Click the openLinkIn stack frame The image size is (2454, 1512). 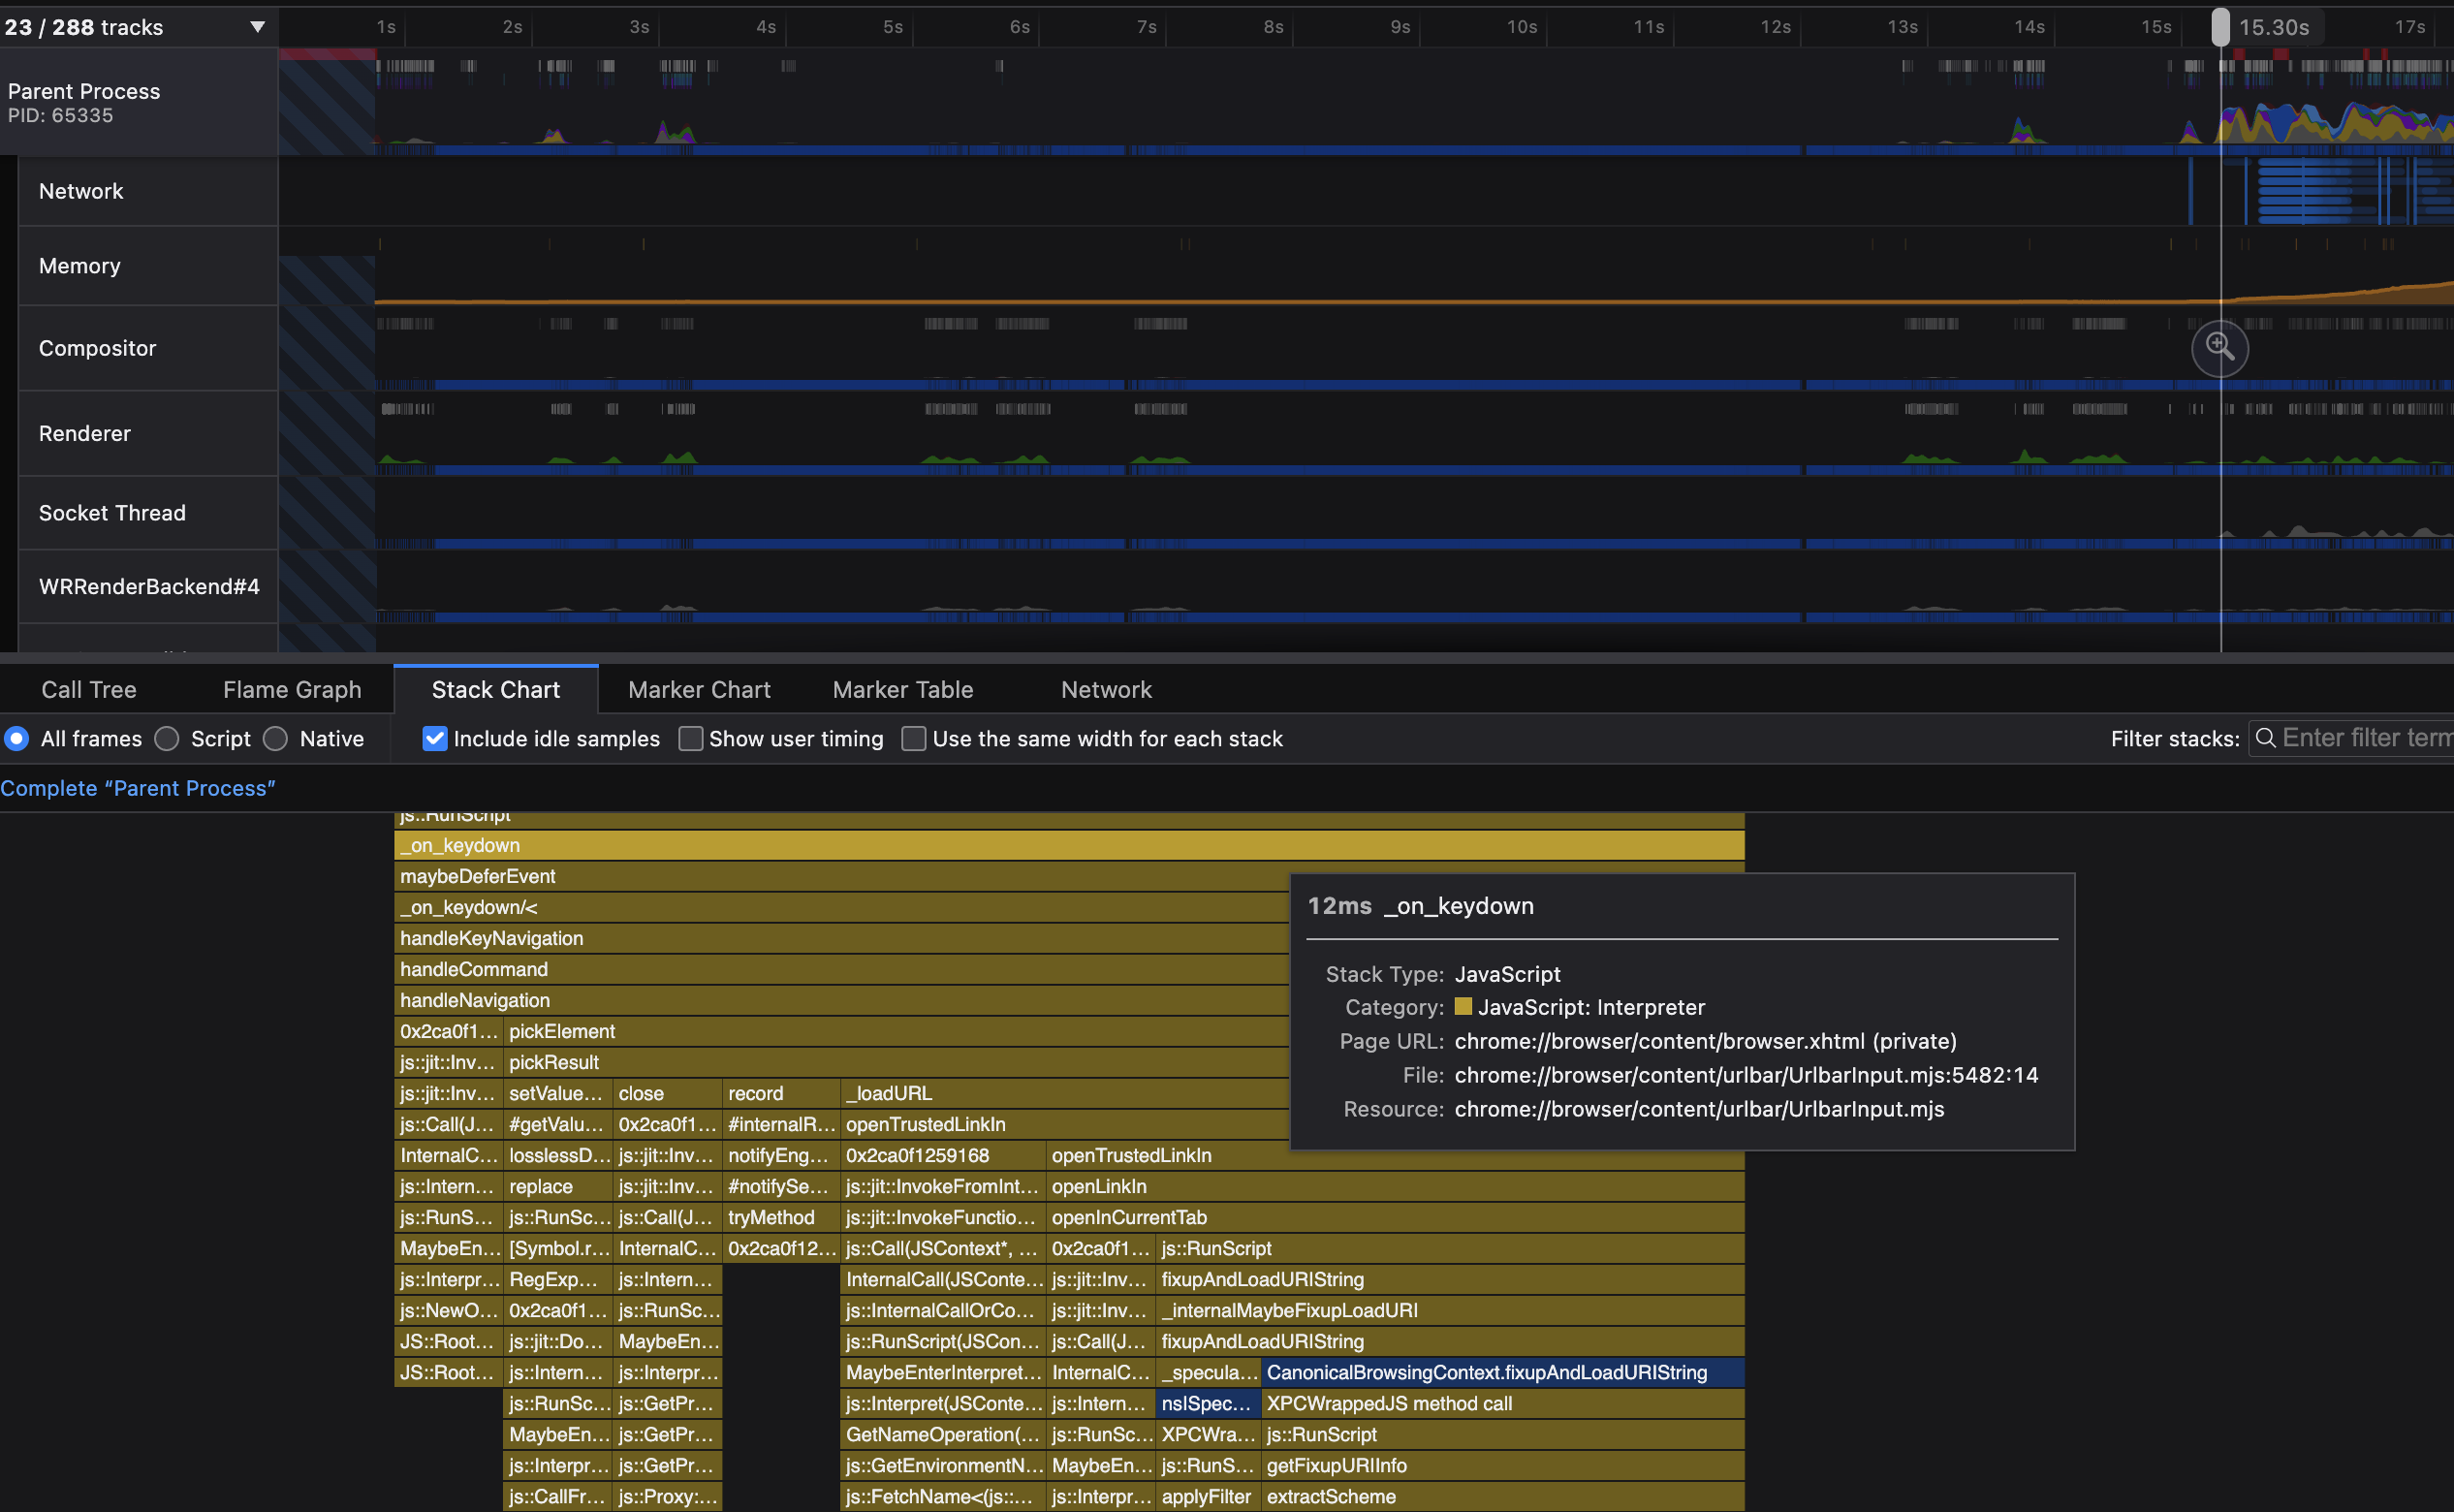[x=1395, y=1187]
